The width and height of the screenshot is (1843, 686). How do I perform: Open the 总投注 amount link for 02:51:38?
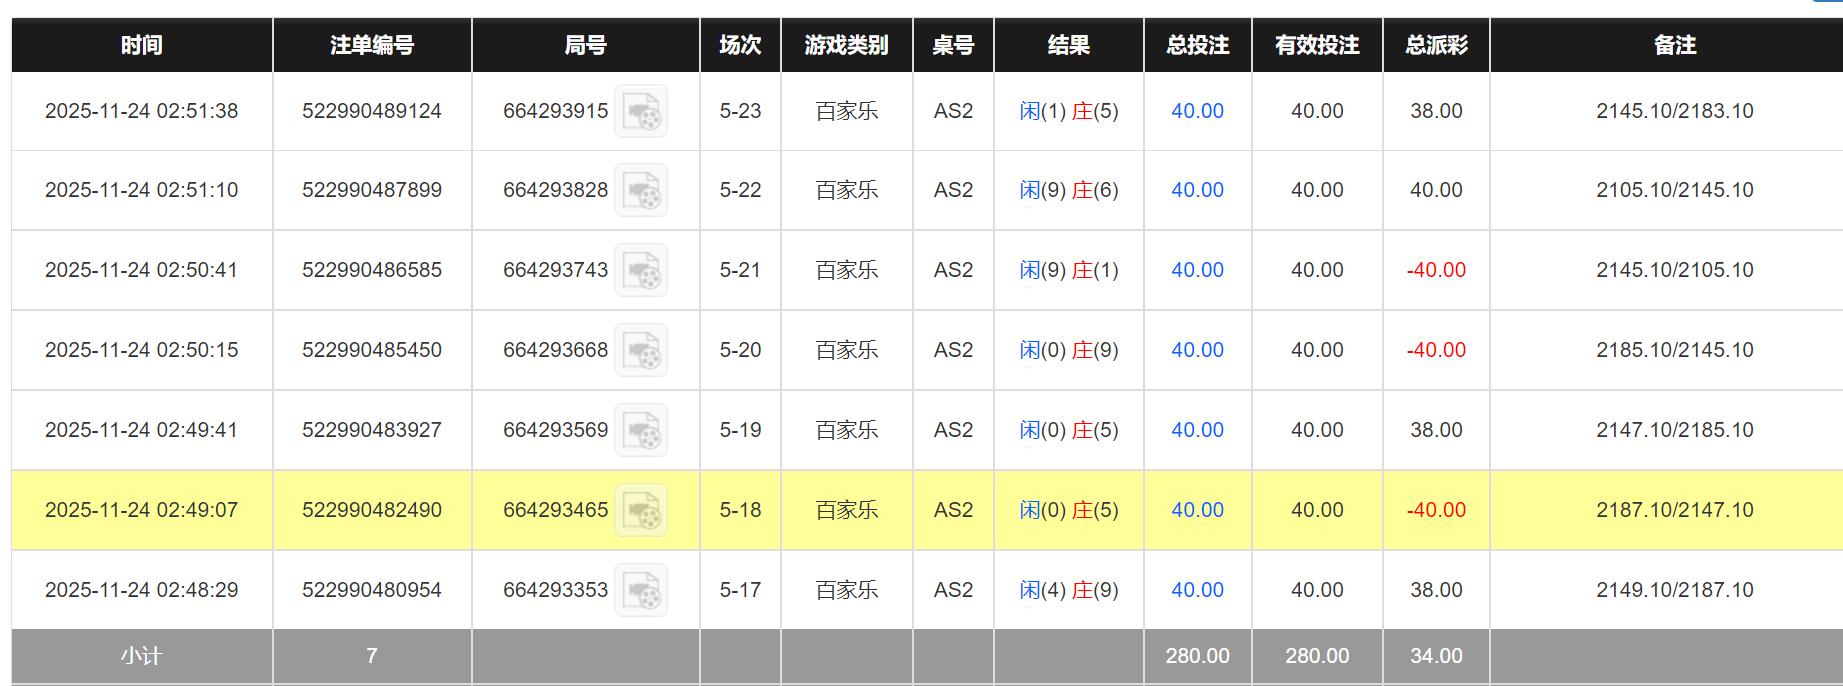(x=1197, y=110)
